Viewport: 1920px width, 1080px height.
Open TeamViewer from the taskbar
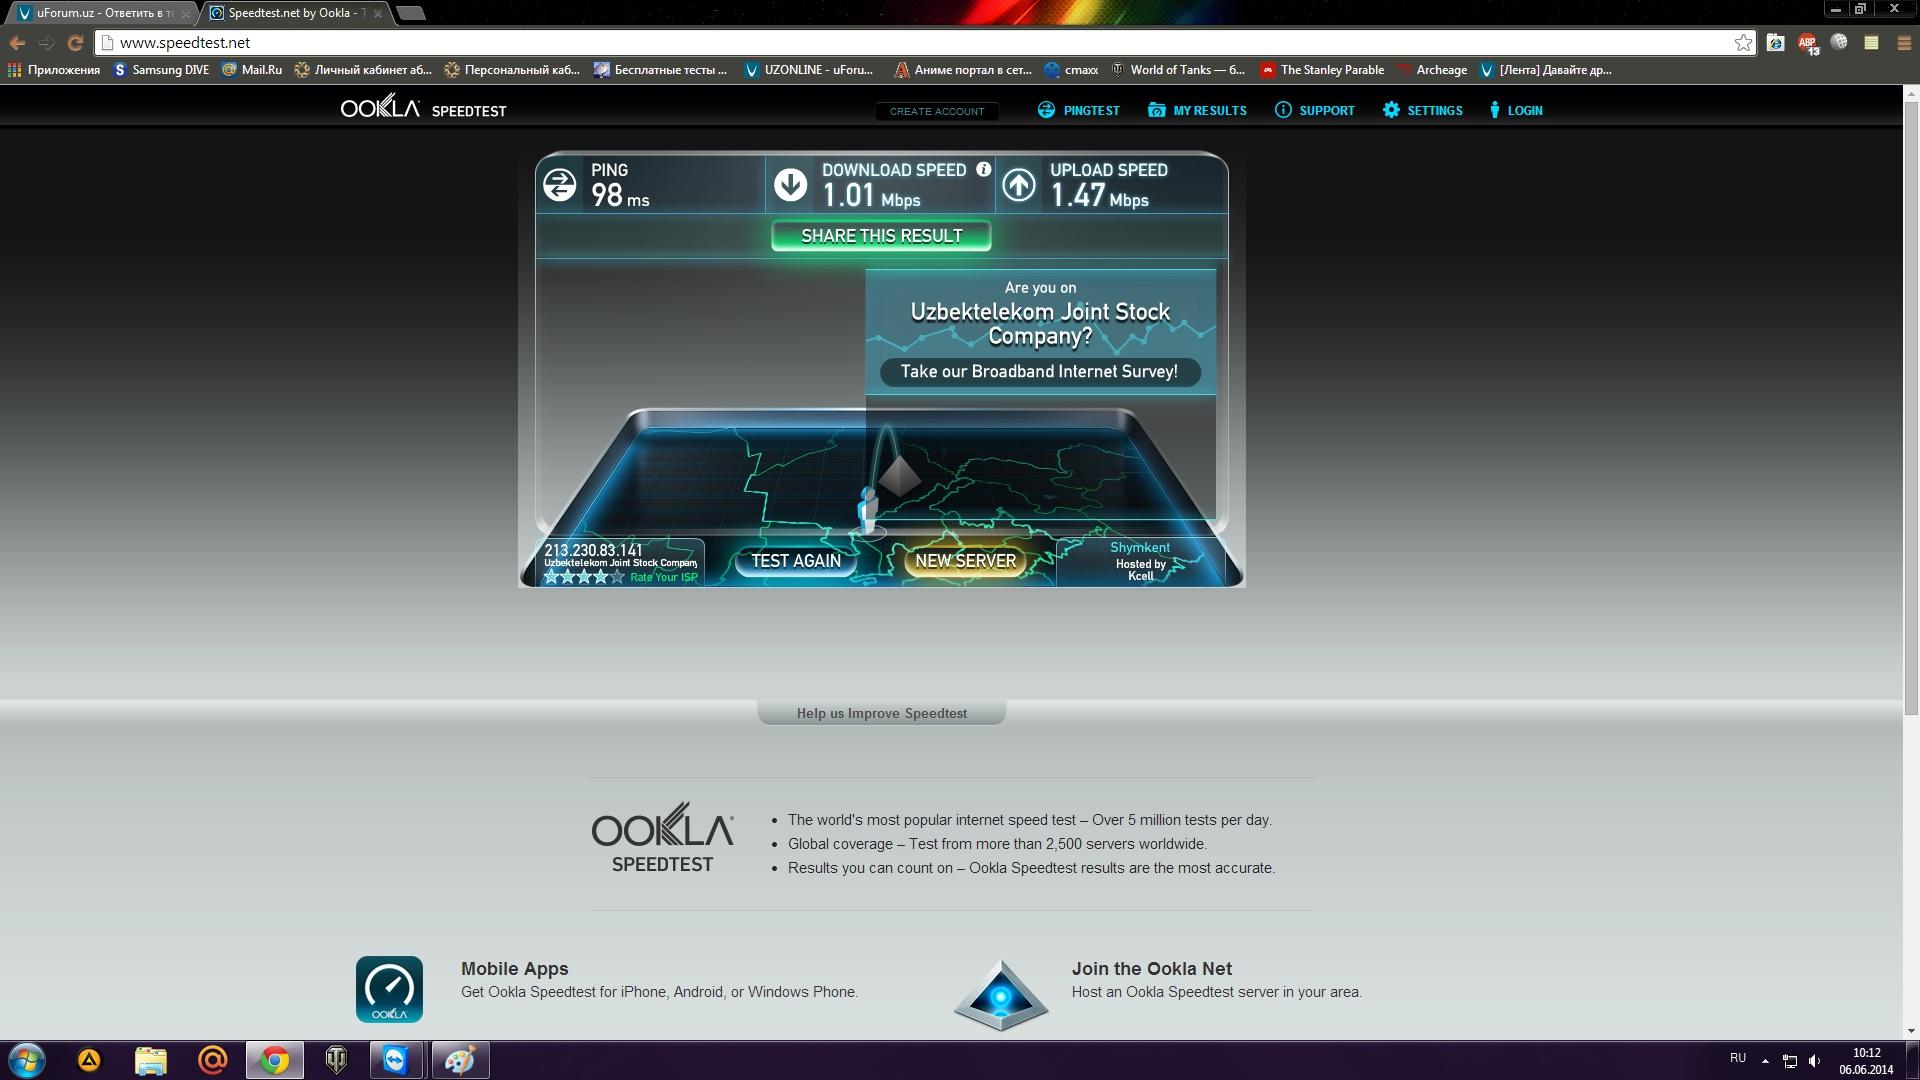[396, 1060]
